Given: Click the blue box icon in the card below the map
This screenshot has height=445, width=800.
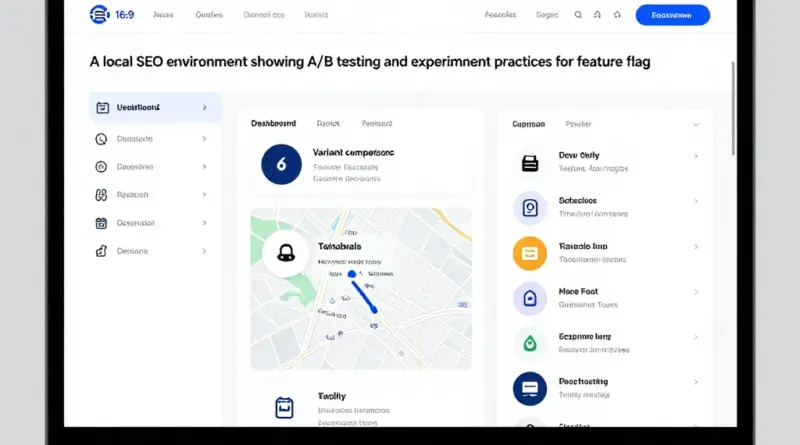Looking at the screenshot, I should [284, 408].
